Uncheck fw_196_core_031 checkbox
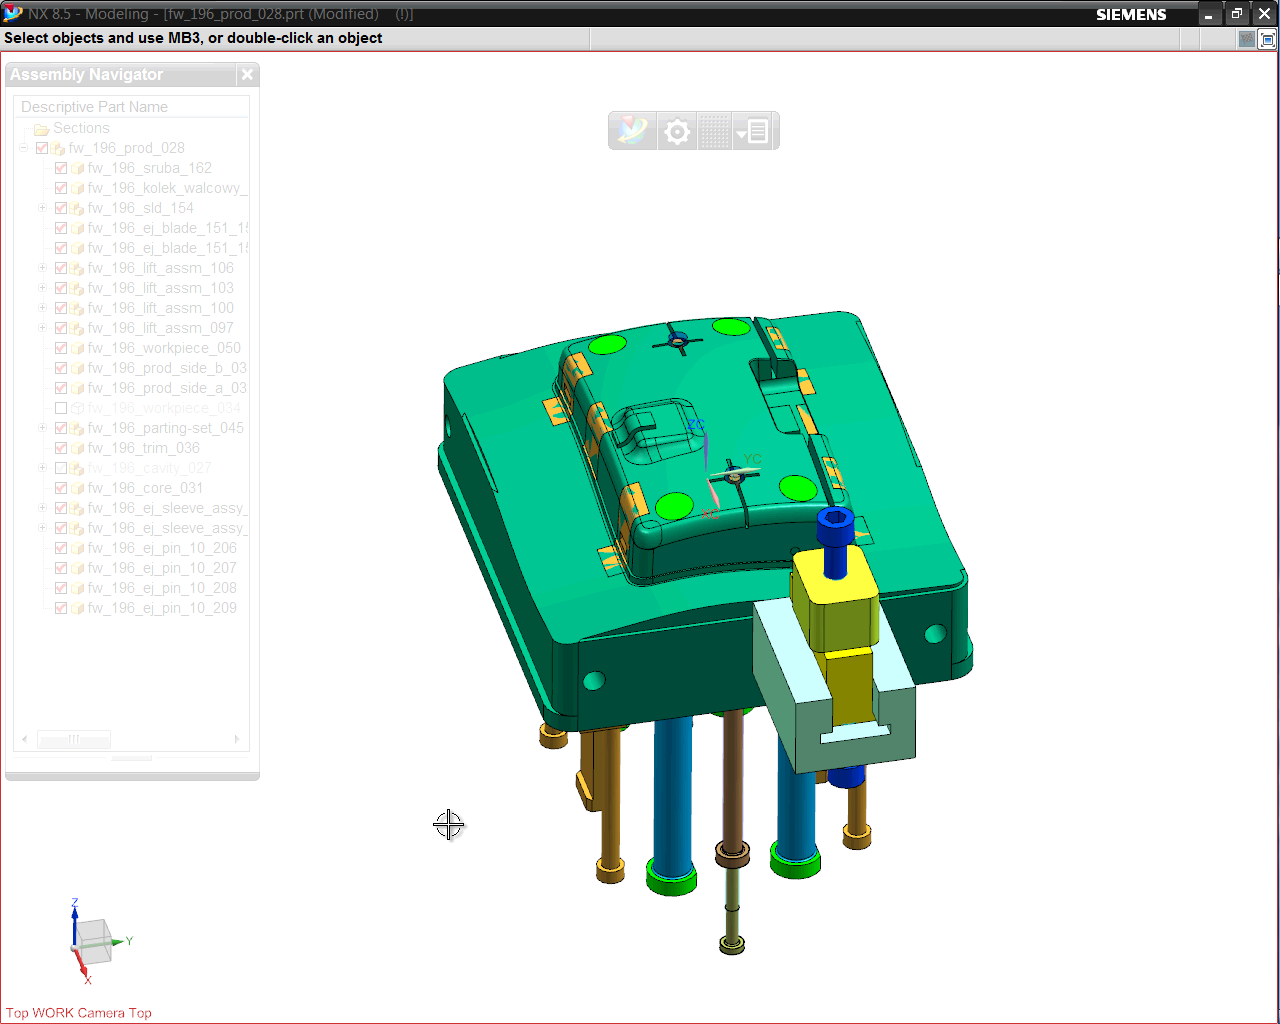The width and height of the screenshot is (1280, 1024). tap(61, 488)
